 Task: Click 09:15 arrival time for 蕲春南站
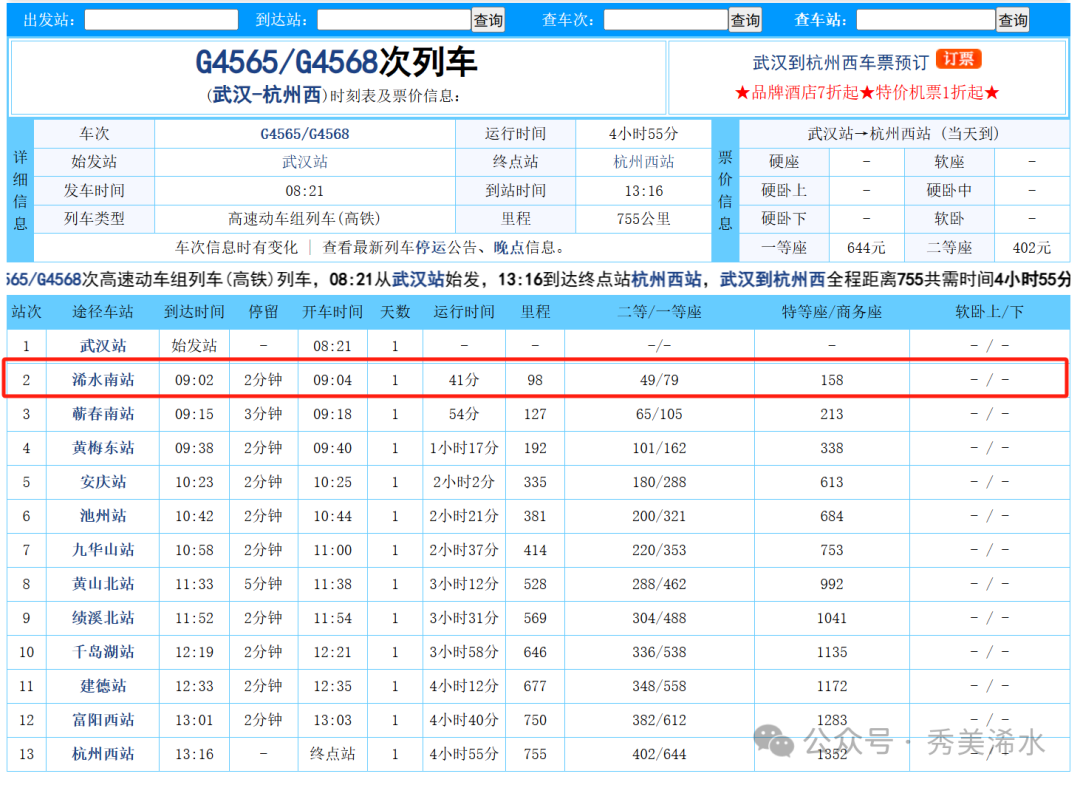pyautogui.click(x=194, y=415)
